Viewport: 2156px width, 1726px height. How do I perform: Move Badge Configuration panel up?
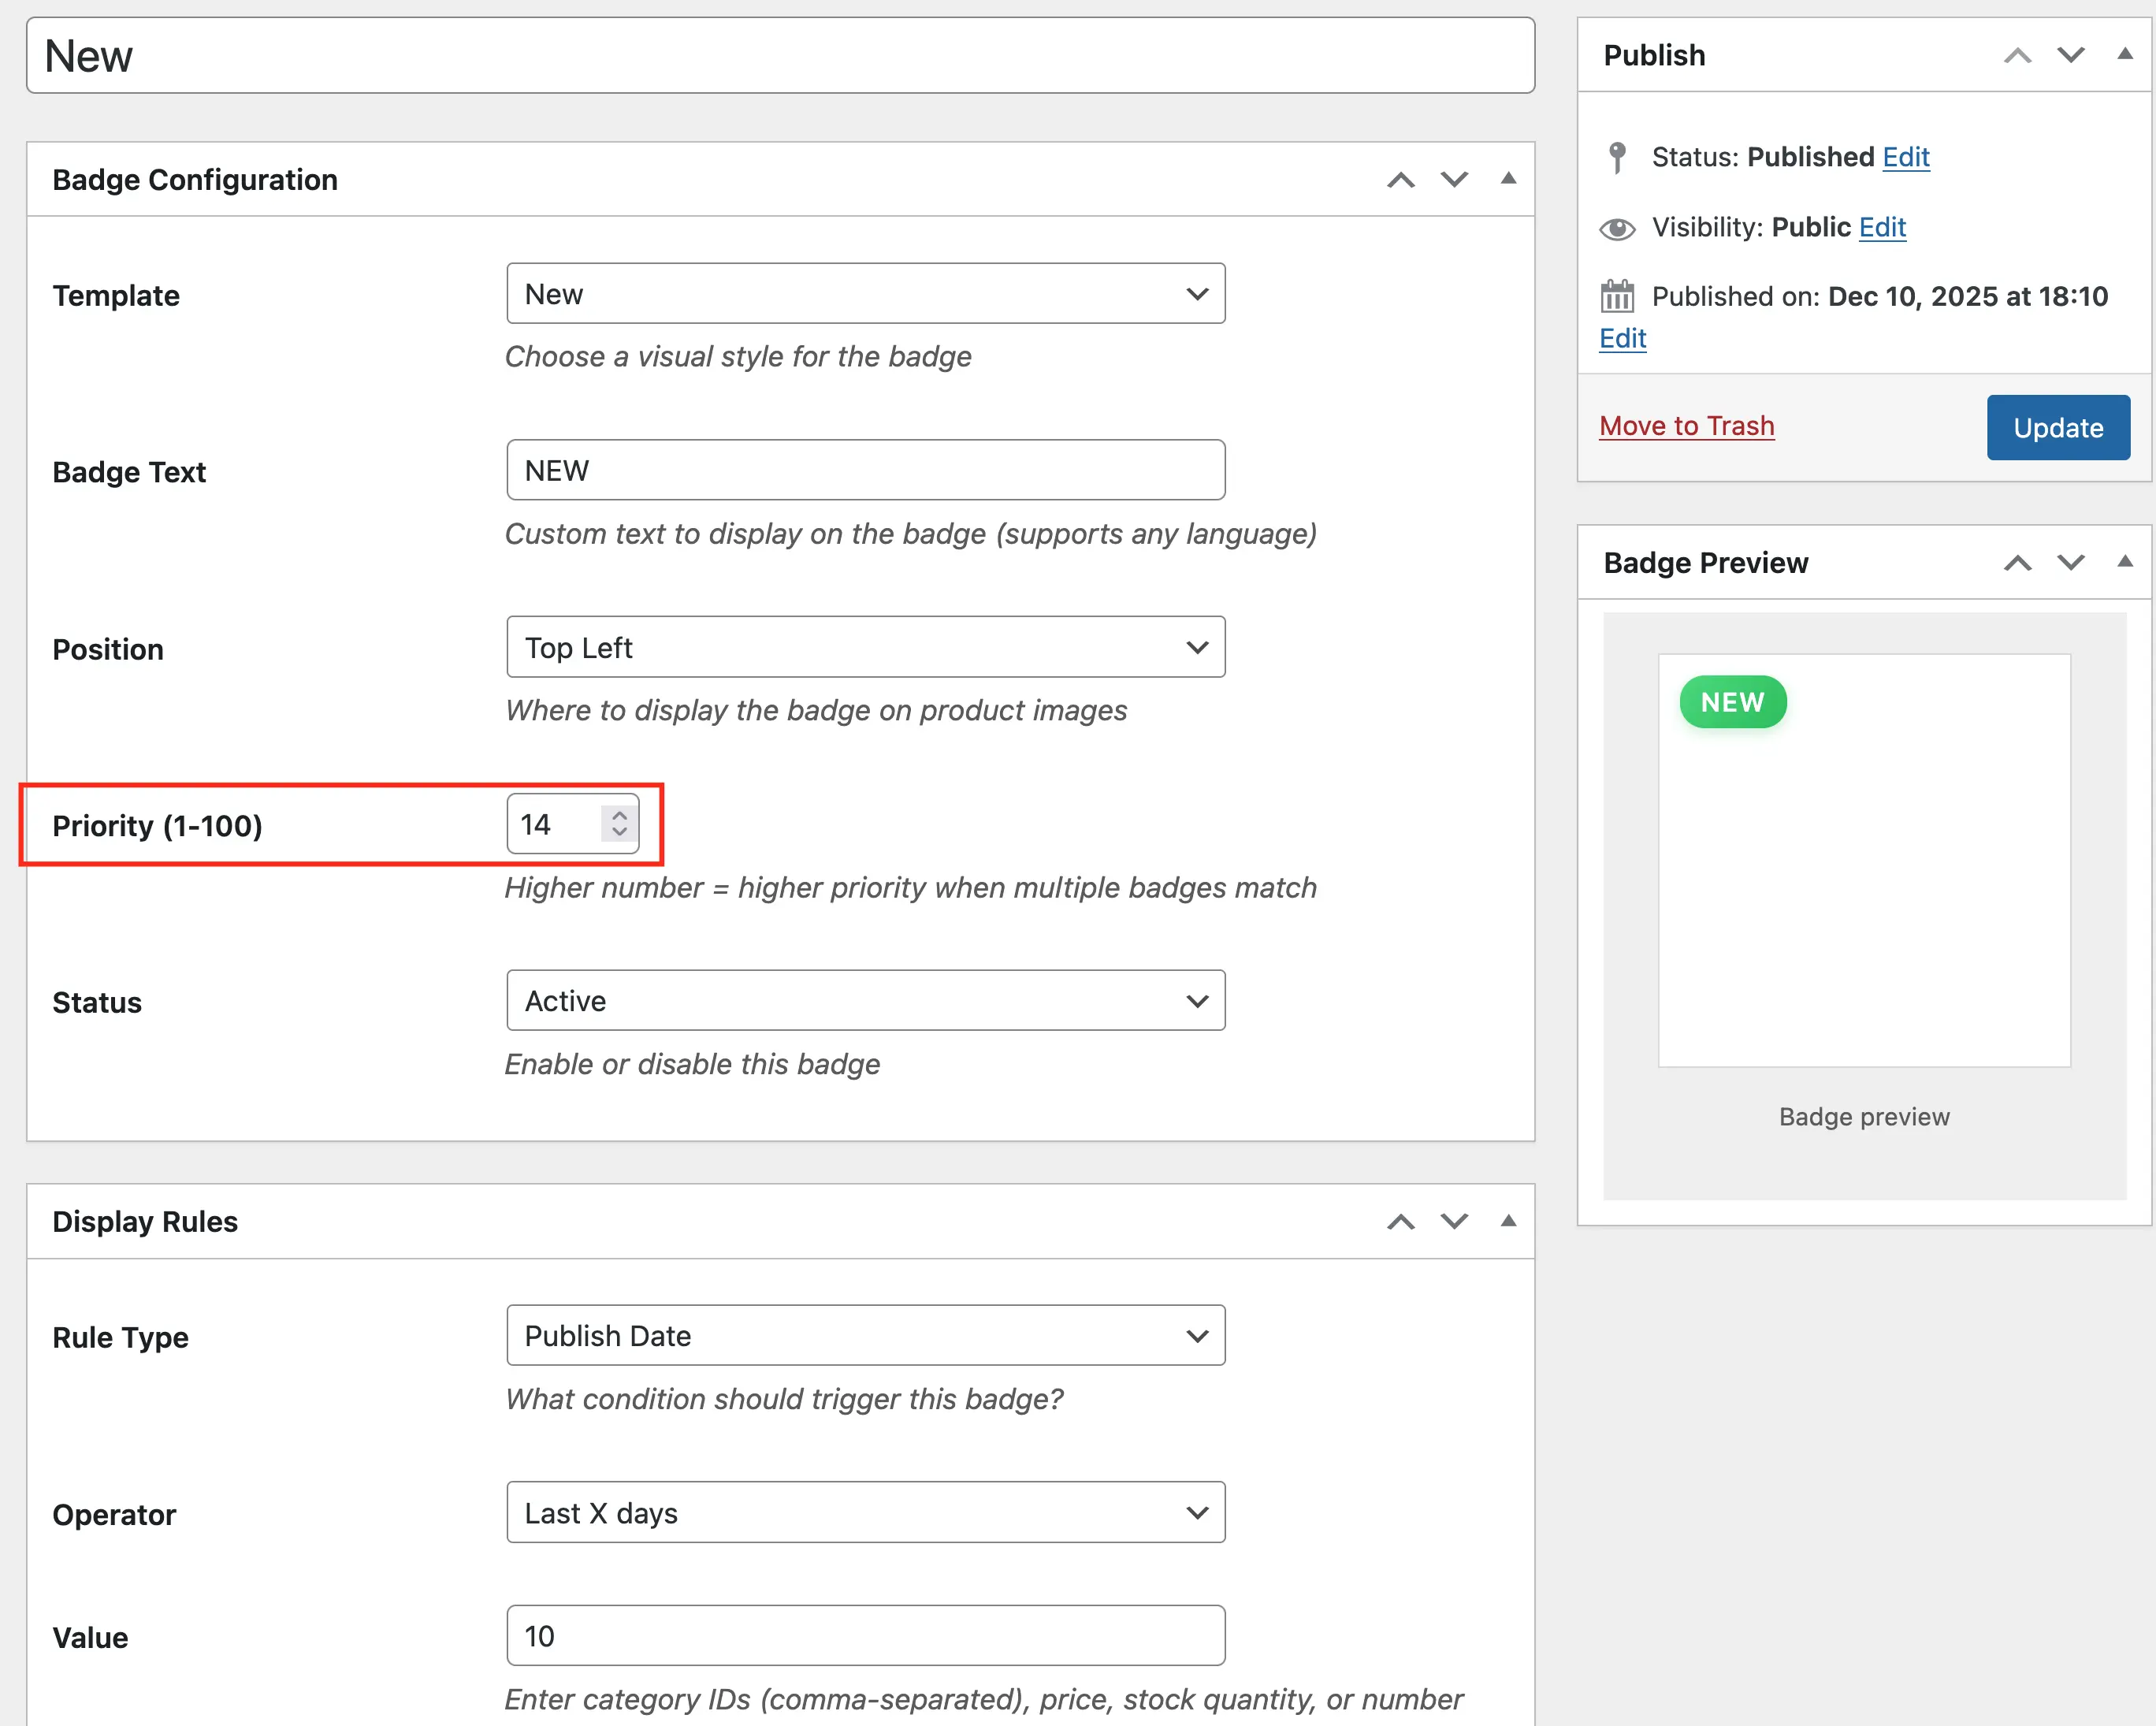click(1400, 180)
